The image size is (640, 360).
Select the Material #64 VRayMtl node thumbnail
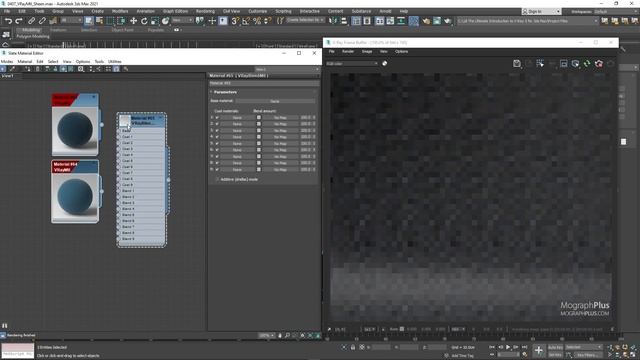pyautogui.click(x=75, y=198)
